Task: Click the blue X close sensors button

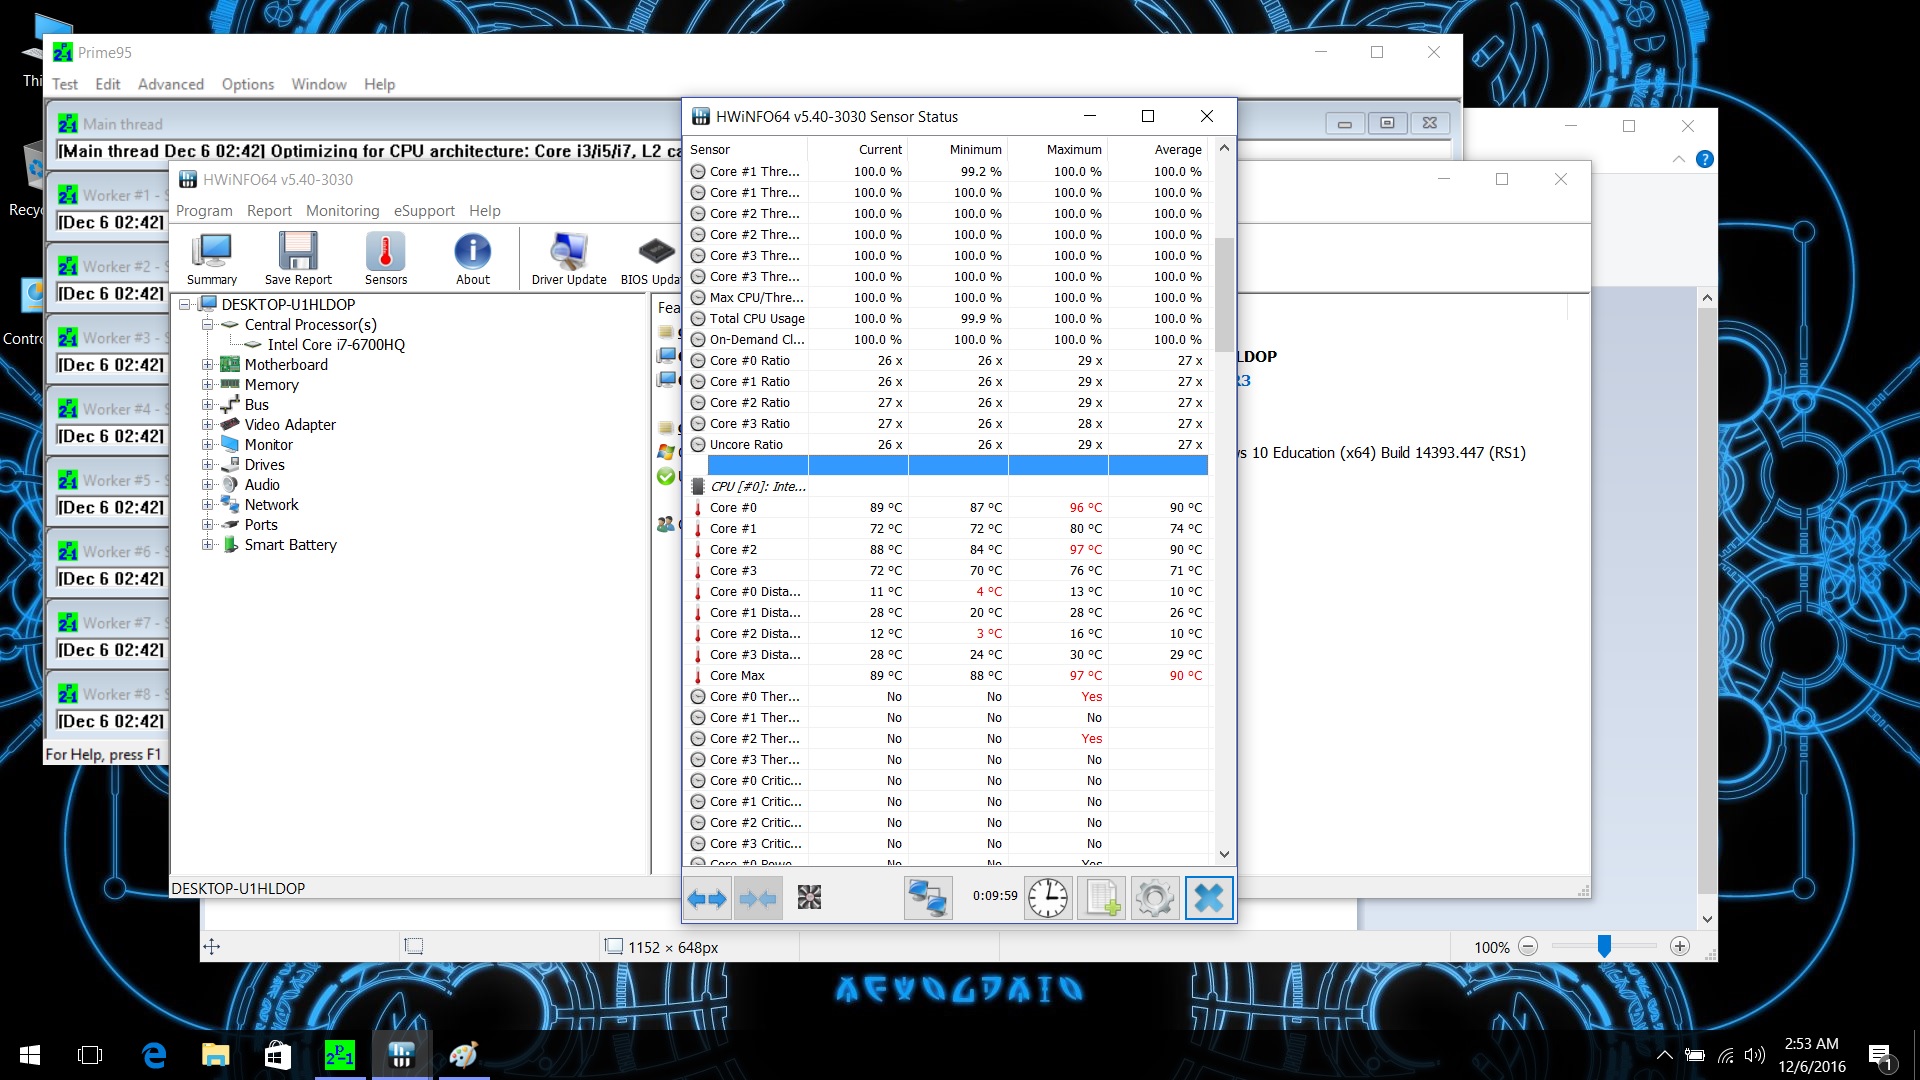Action: point(1208,897)
